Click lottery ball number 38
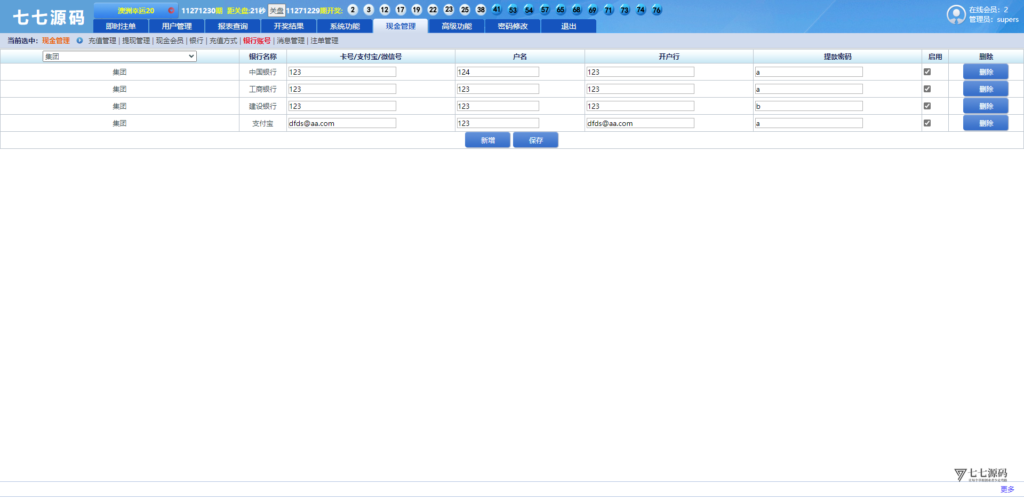The height and width of the screenshot is (500, 1024). tap(481, 10)
